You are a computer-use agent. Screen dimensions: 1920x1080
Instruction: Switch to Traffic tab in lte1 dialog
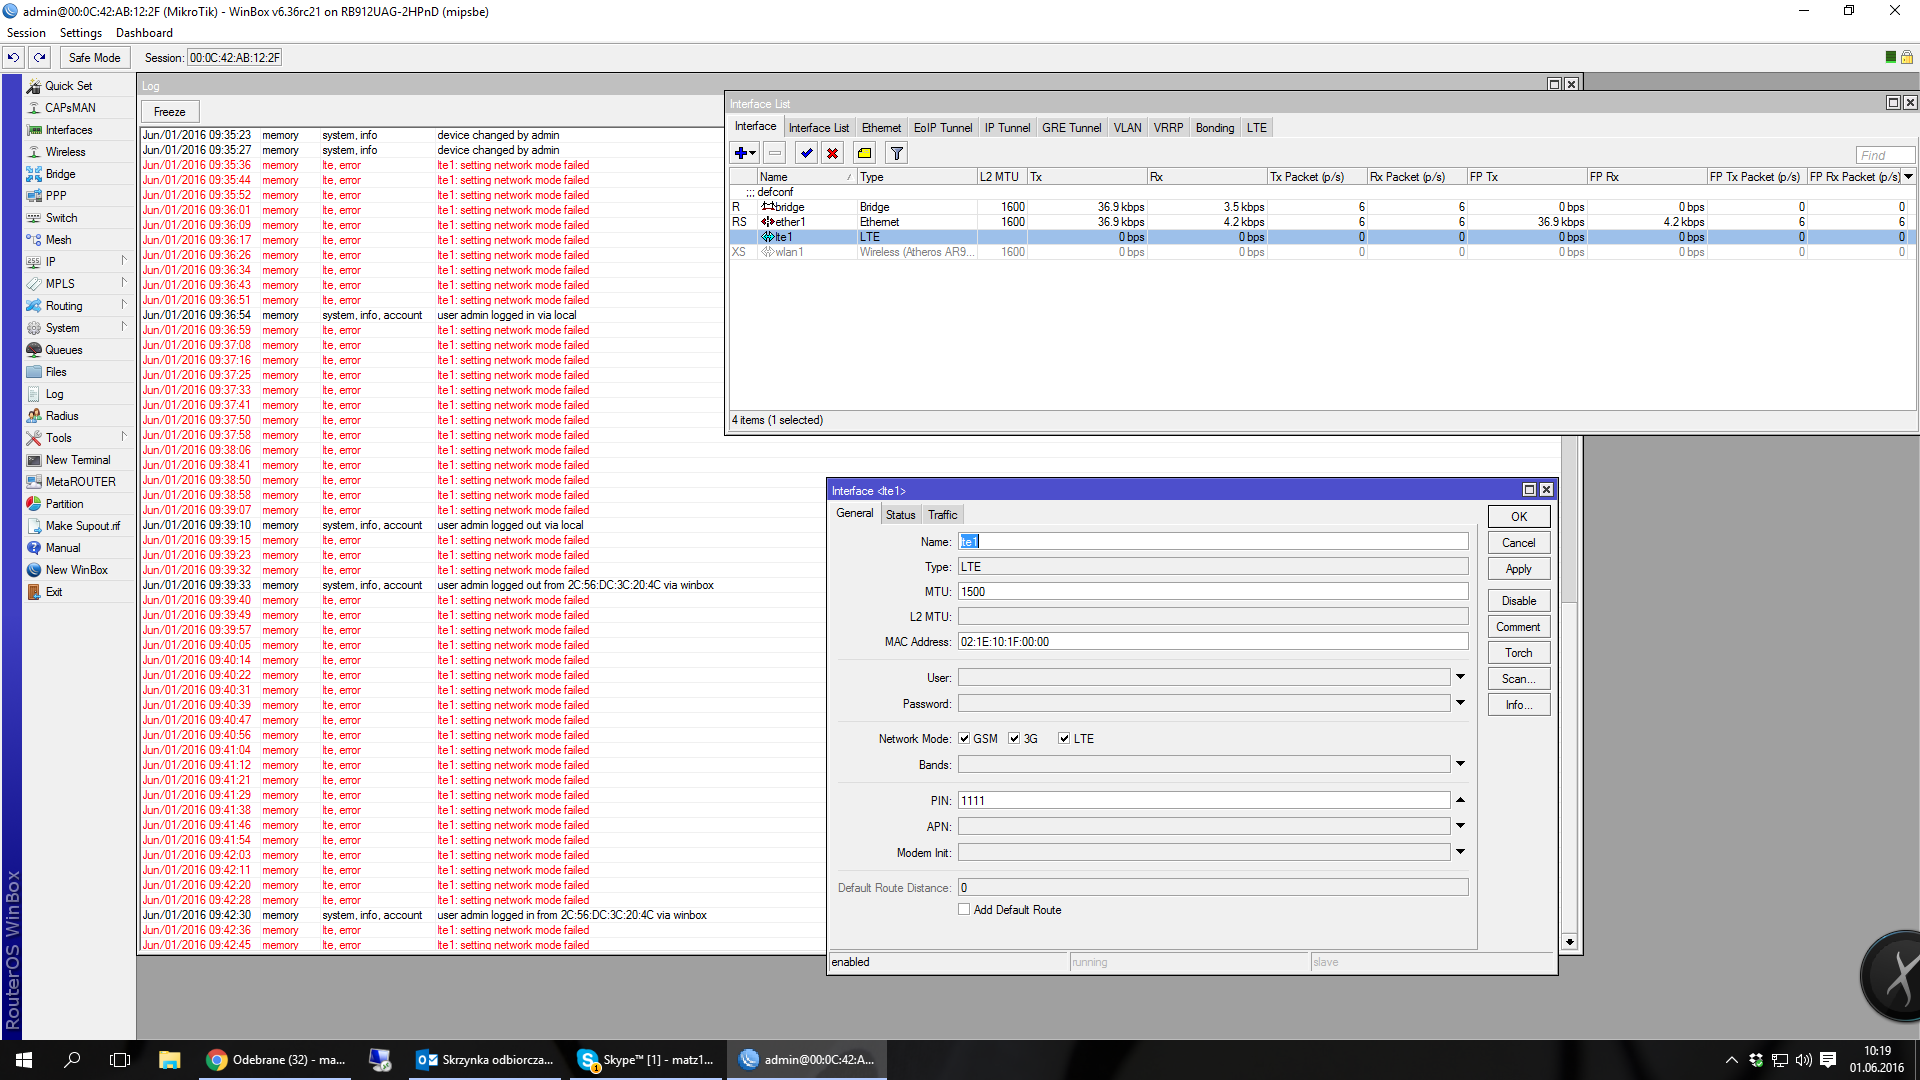[x=942, y=515]
